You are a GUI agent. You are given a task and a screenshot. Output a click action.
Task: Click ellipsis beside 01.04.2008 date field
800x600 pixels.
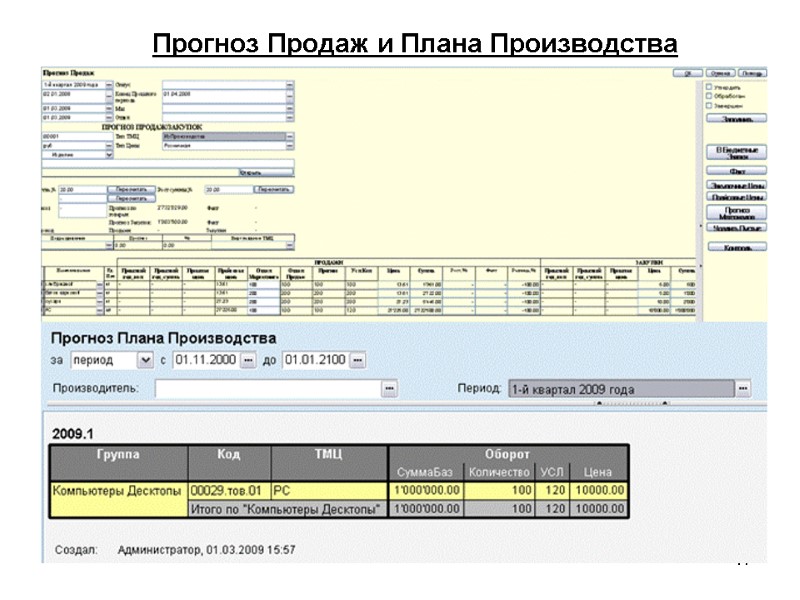pos(290,96)
